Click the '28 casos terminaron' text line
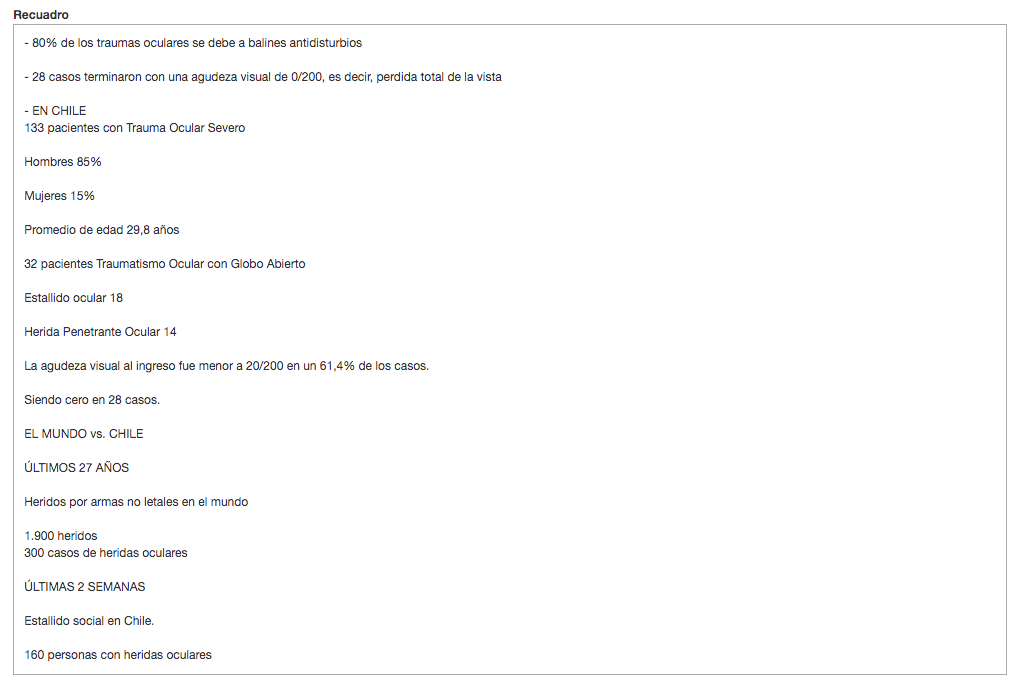This screenshot has width=1024, height=692. coord(263,77)
